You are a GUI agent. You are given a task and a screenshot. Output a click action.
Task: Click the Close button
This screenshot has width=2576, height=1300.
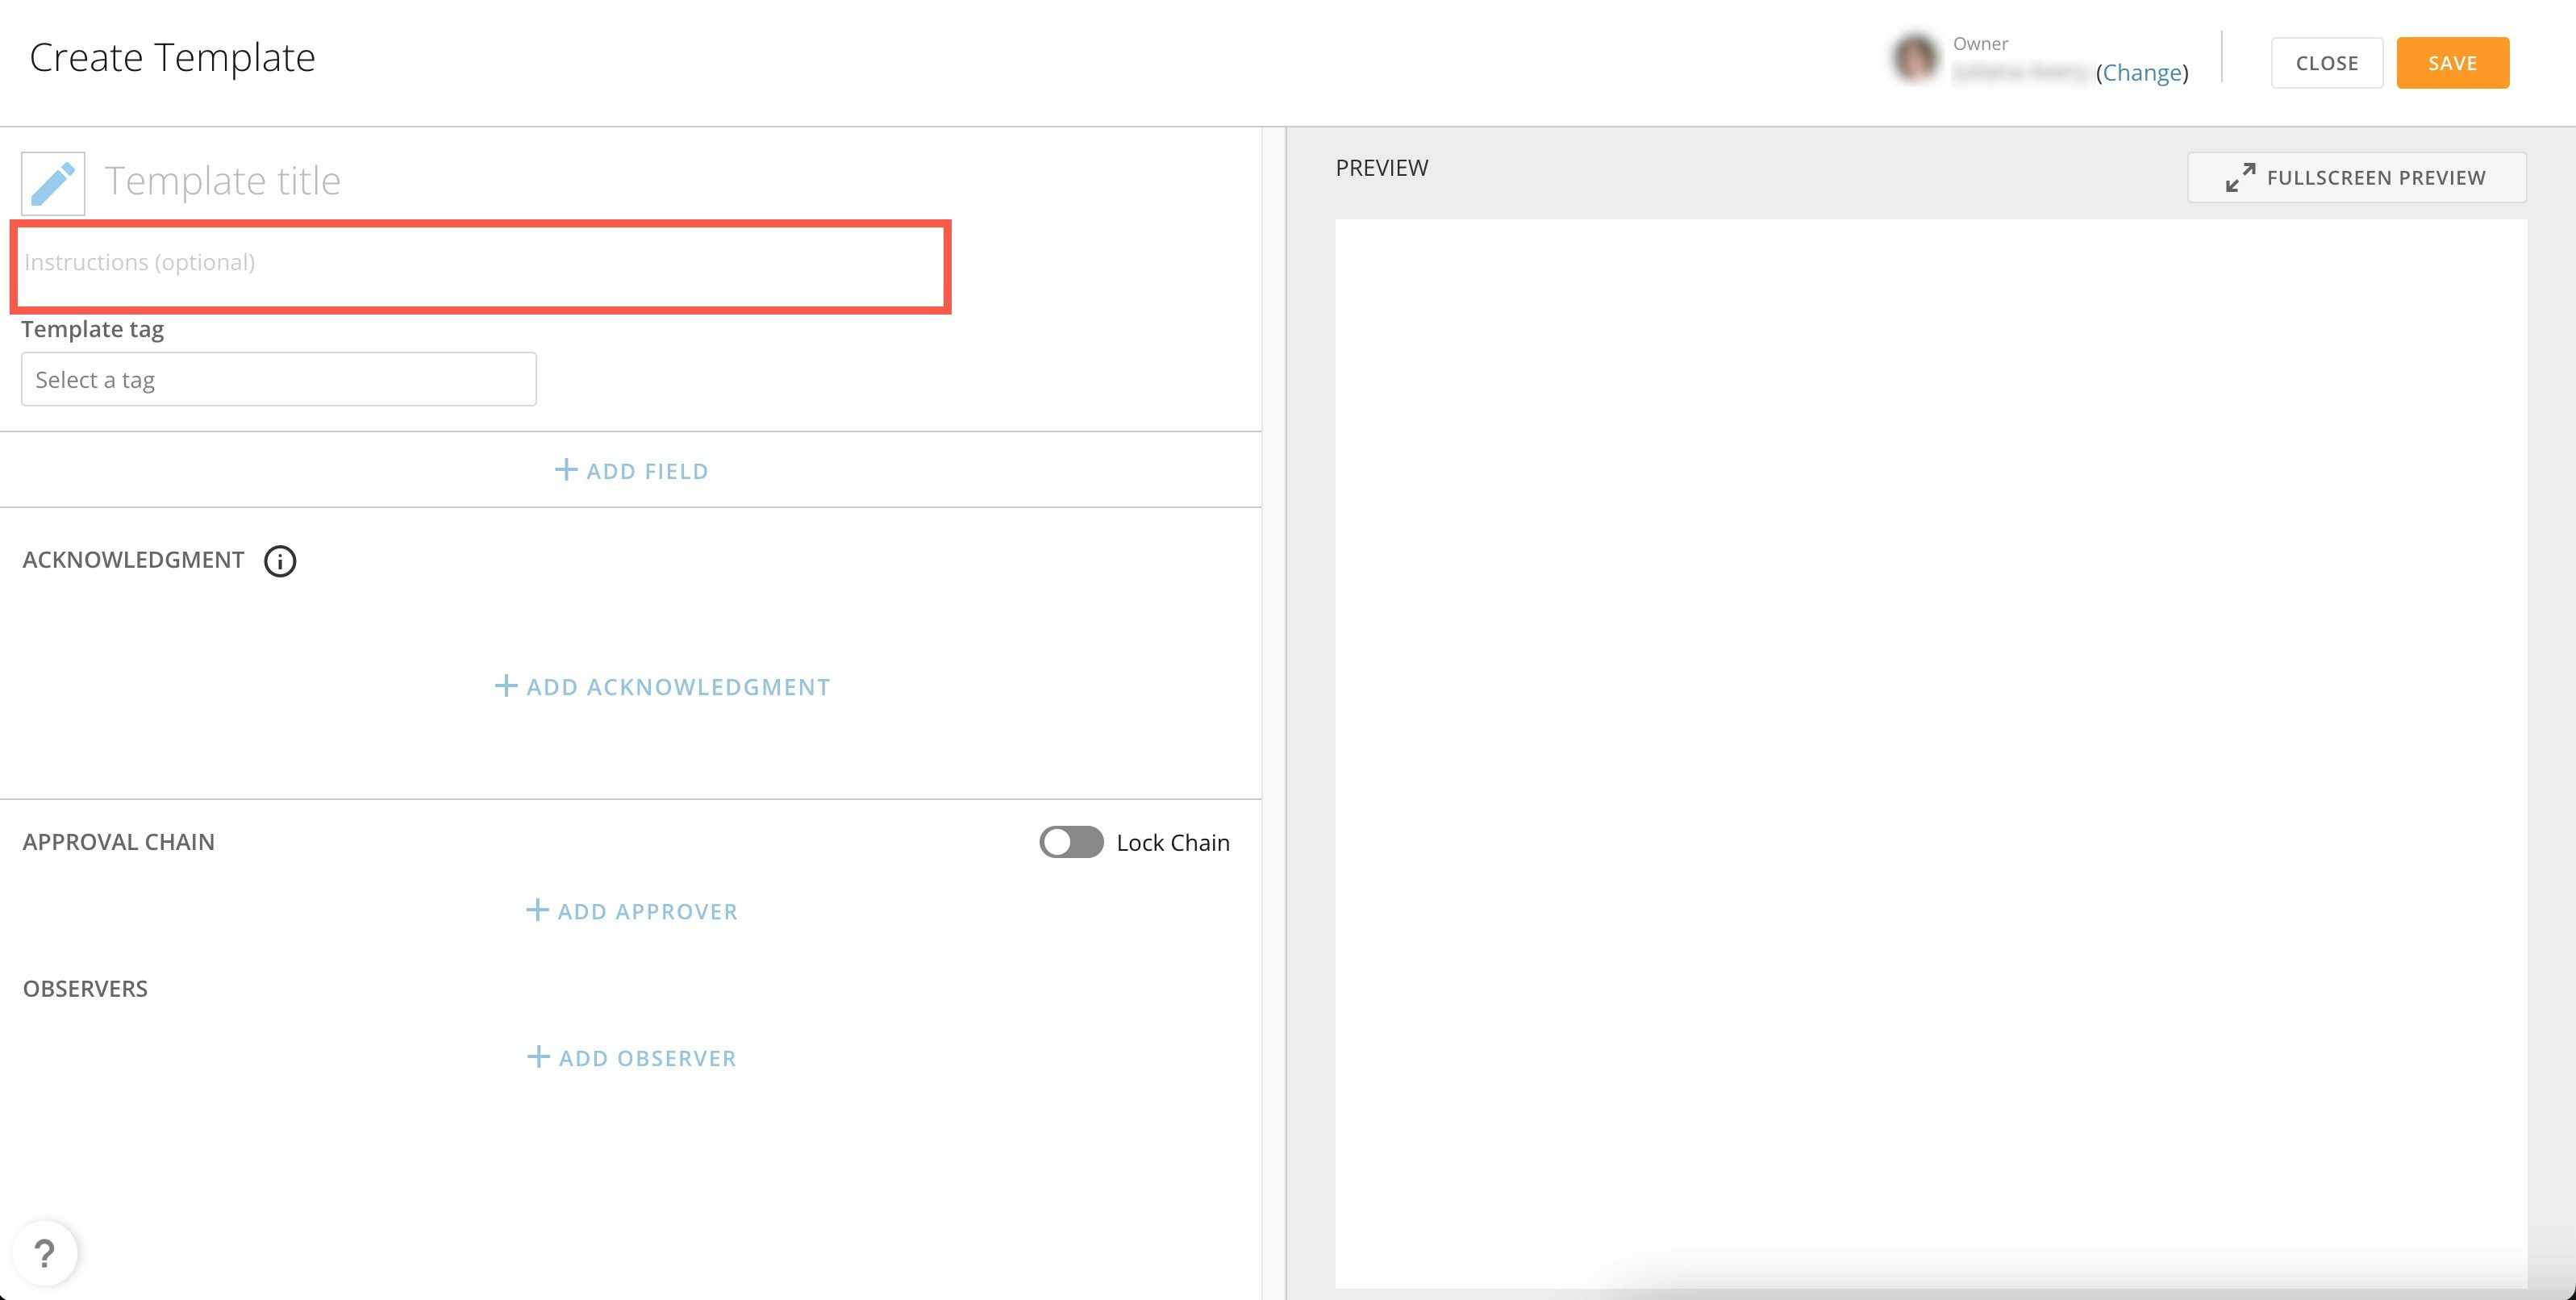click(2326, 63)
